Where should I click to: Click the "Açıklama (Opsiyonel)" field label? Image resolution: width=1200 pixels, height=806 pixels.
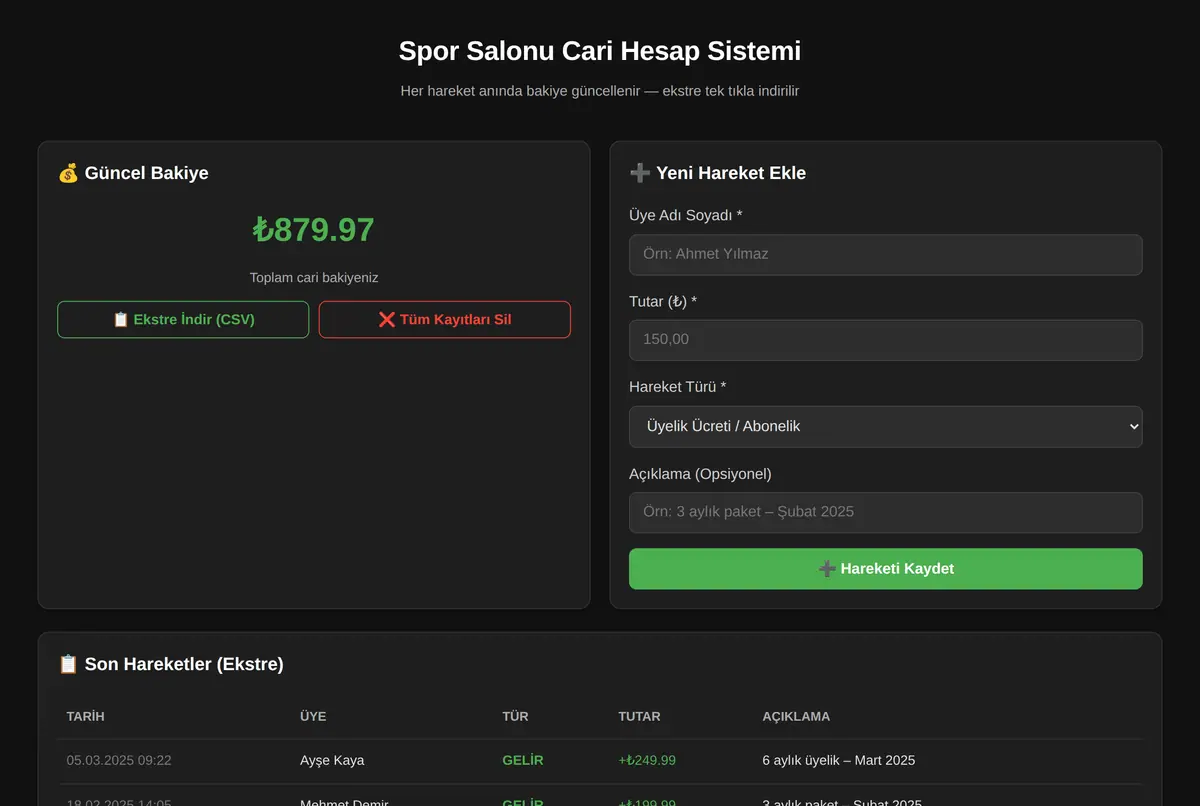point(700,474)
